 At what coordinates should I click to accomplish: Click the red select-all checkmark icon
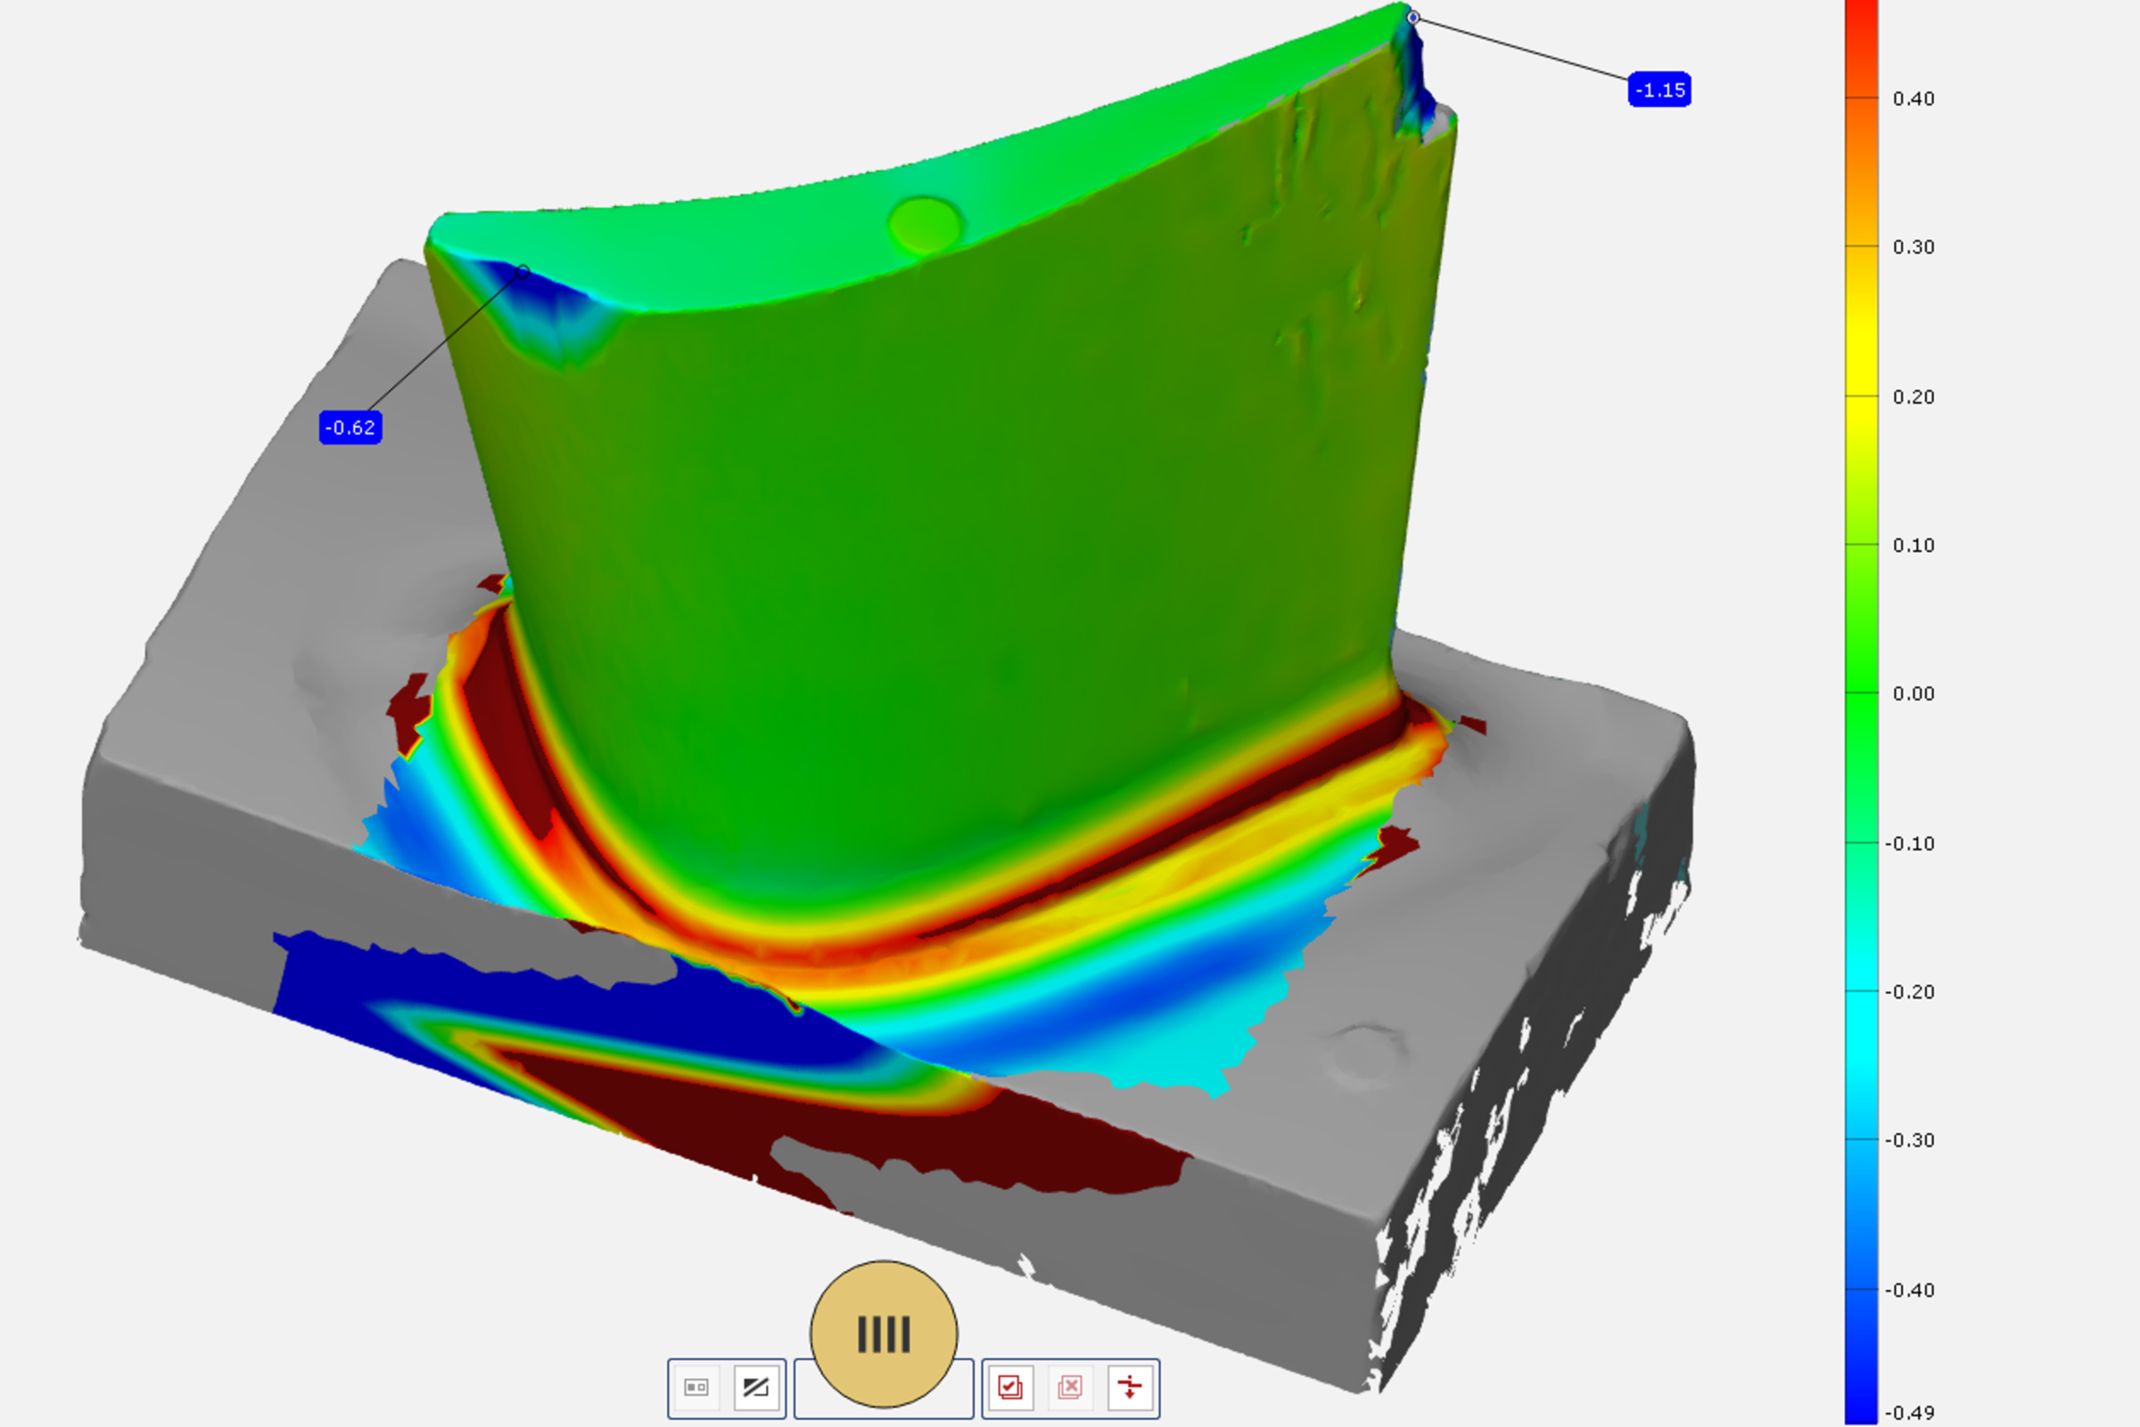tap(1010, 1387)
